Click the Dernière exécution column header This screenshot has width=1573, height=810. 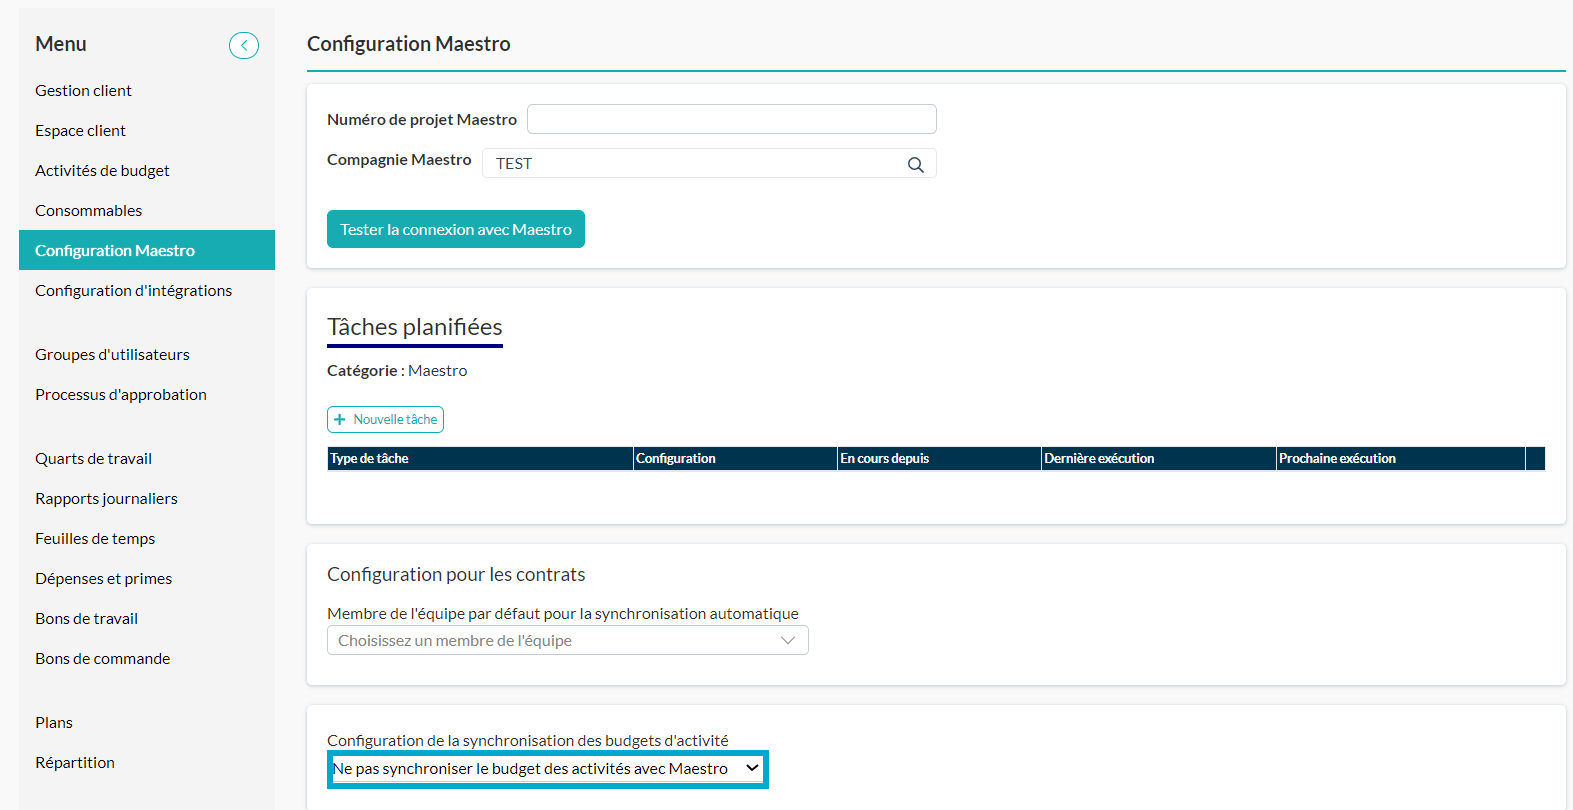click(x=1158, y=458)
